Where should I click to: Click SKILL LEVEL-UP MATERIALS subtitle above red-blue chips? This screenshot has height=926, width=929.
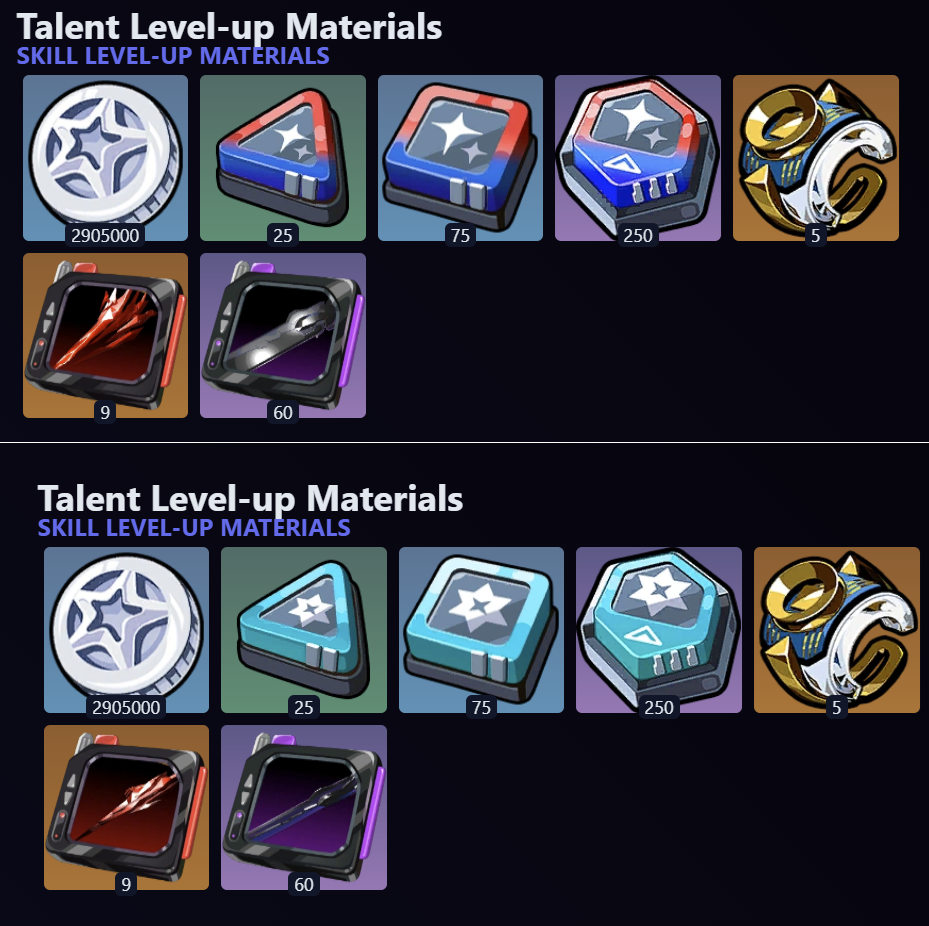[x=173, y=56]
